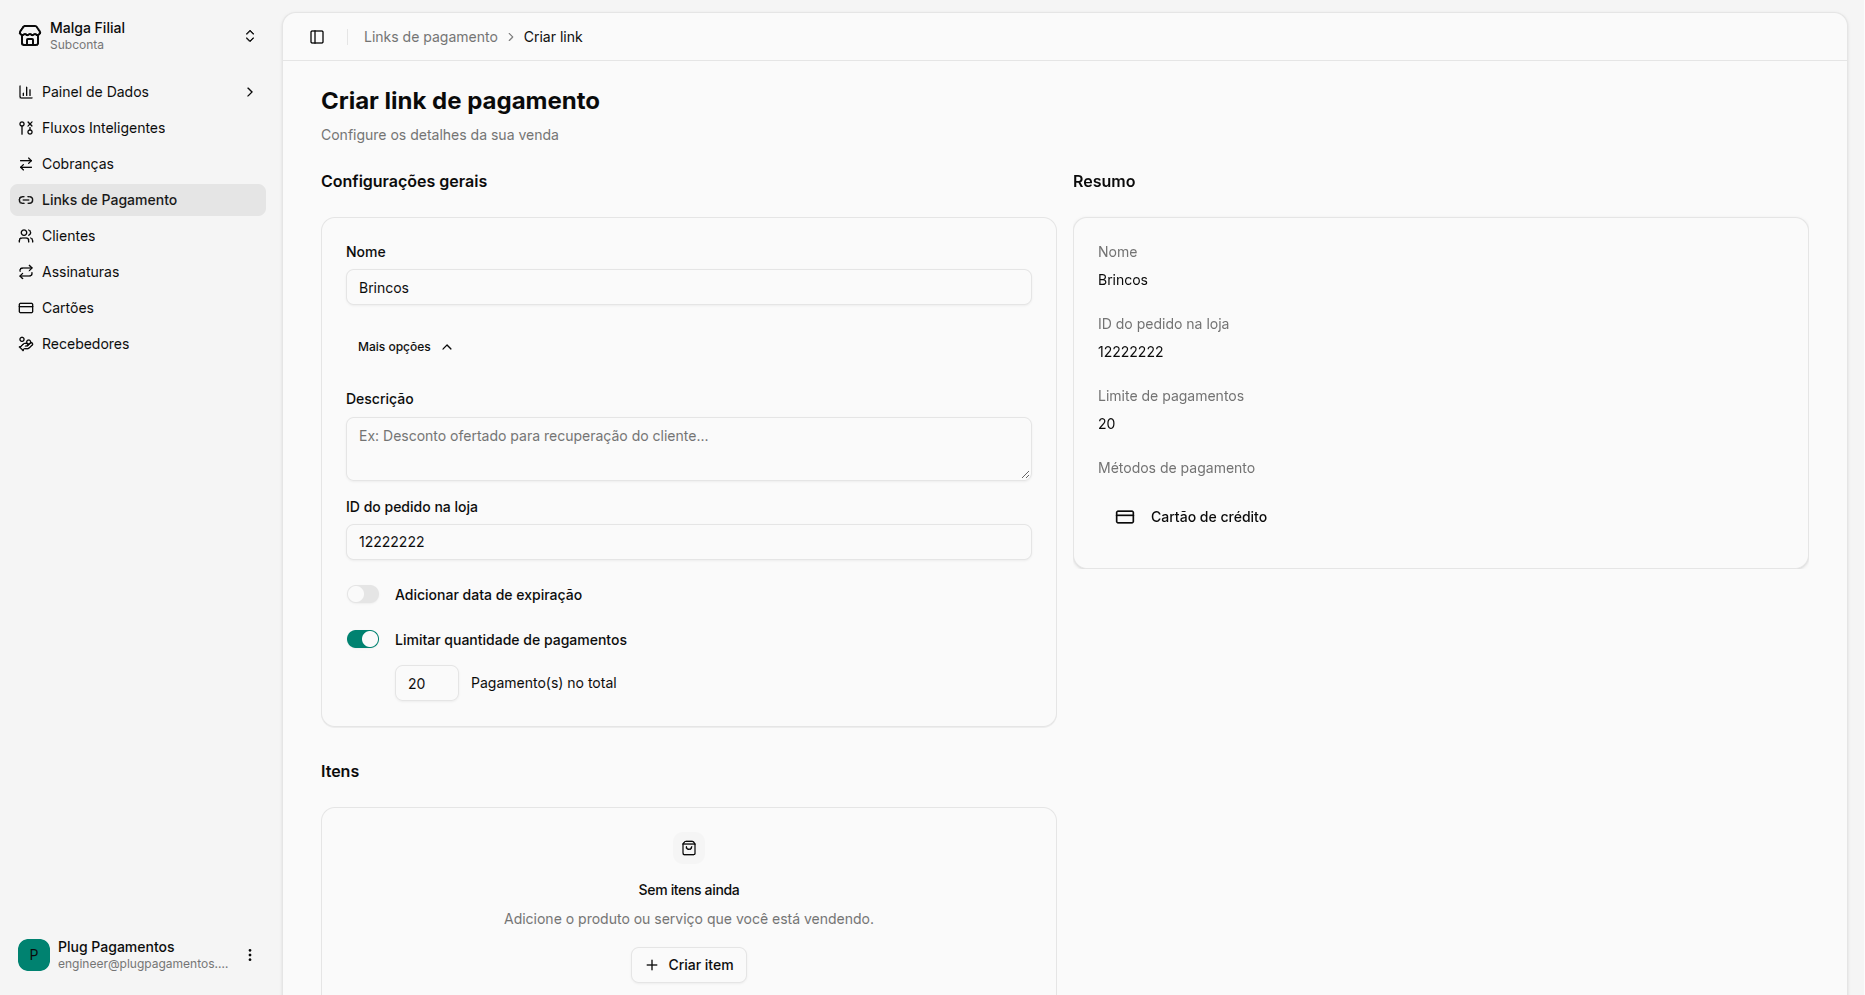Enable Adicionar data de expiração toggle
The image size is (1865, 995).
363,595
